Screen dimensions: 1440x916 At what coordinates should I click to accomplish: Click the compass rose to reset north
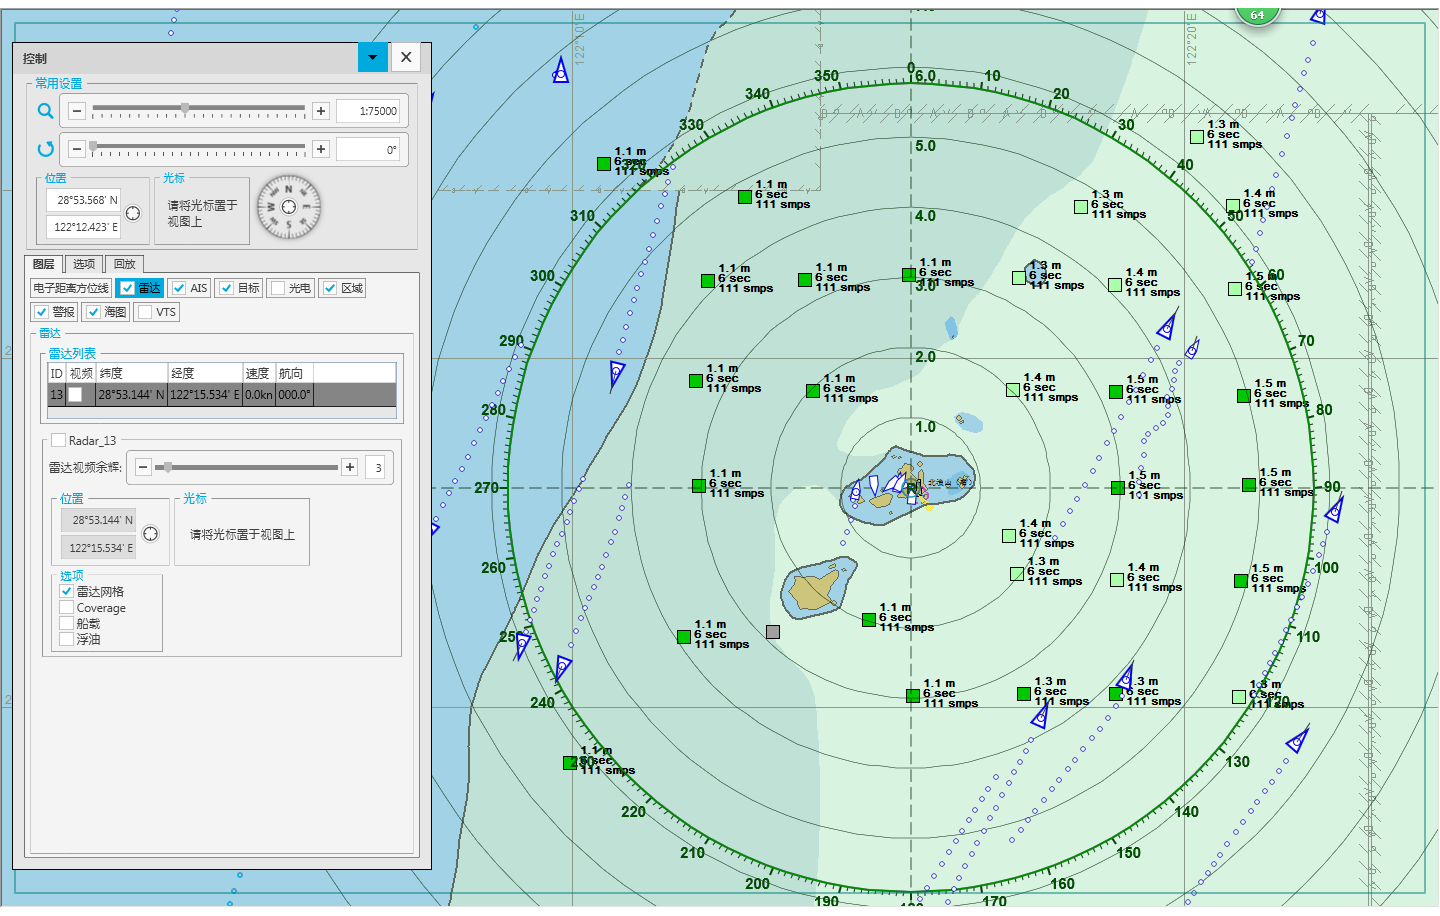click(289, 207)
